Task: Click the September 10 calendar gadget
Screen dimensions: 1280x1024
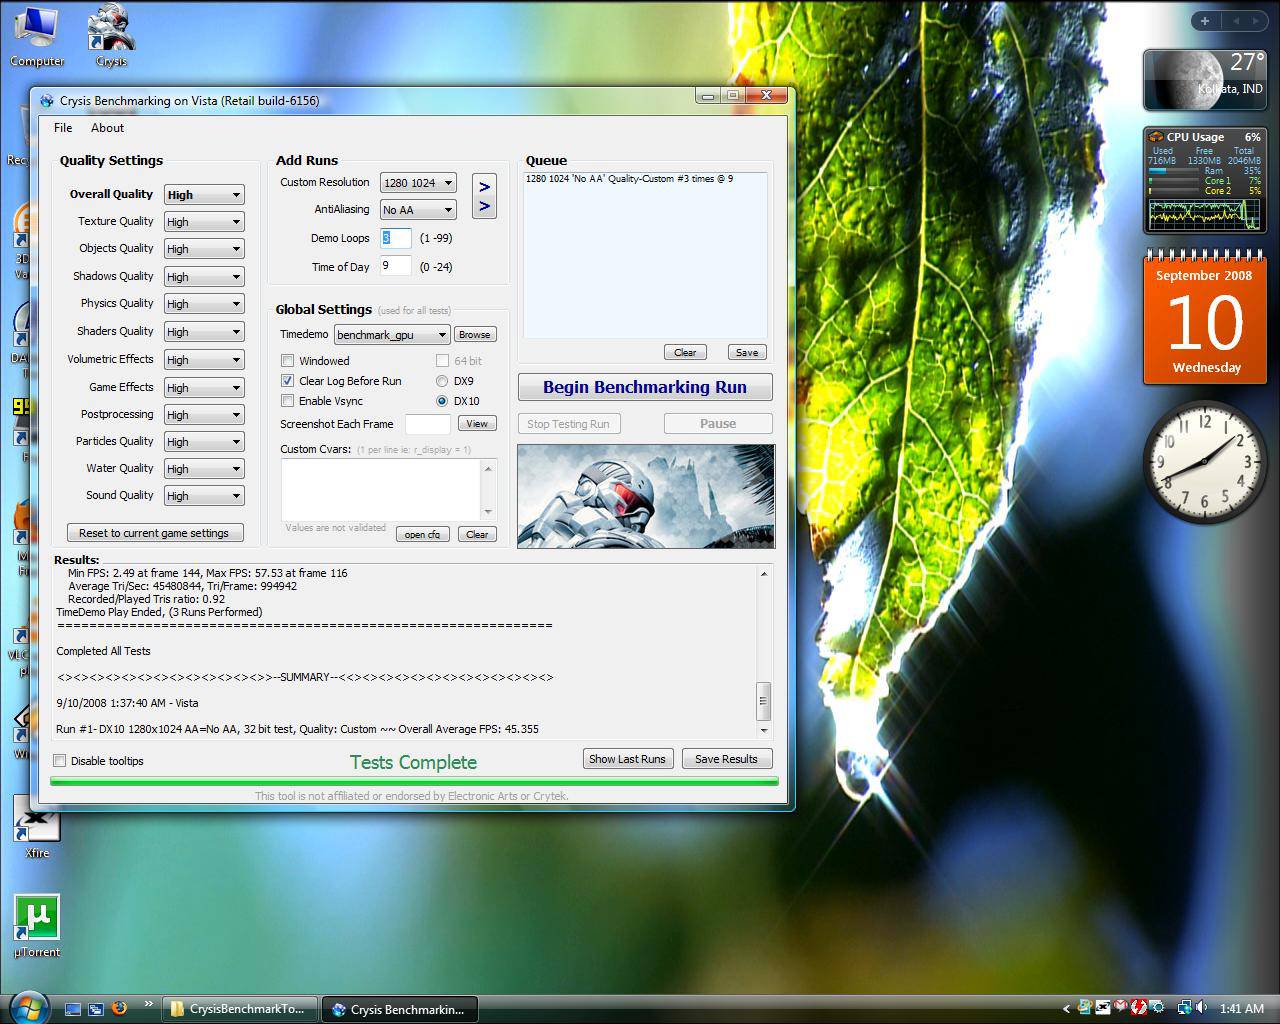Action: pyautogui.click(x=1205, y=319)
